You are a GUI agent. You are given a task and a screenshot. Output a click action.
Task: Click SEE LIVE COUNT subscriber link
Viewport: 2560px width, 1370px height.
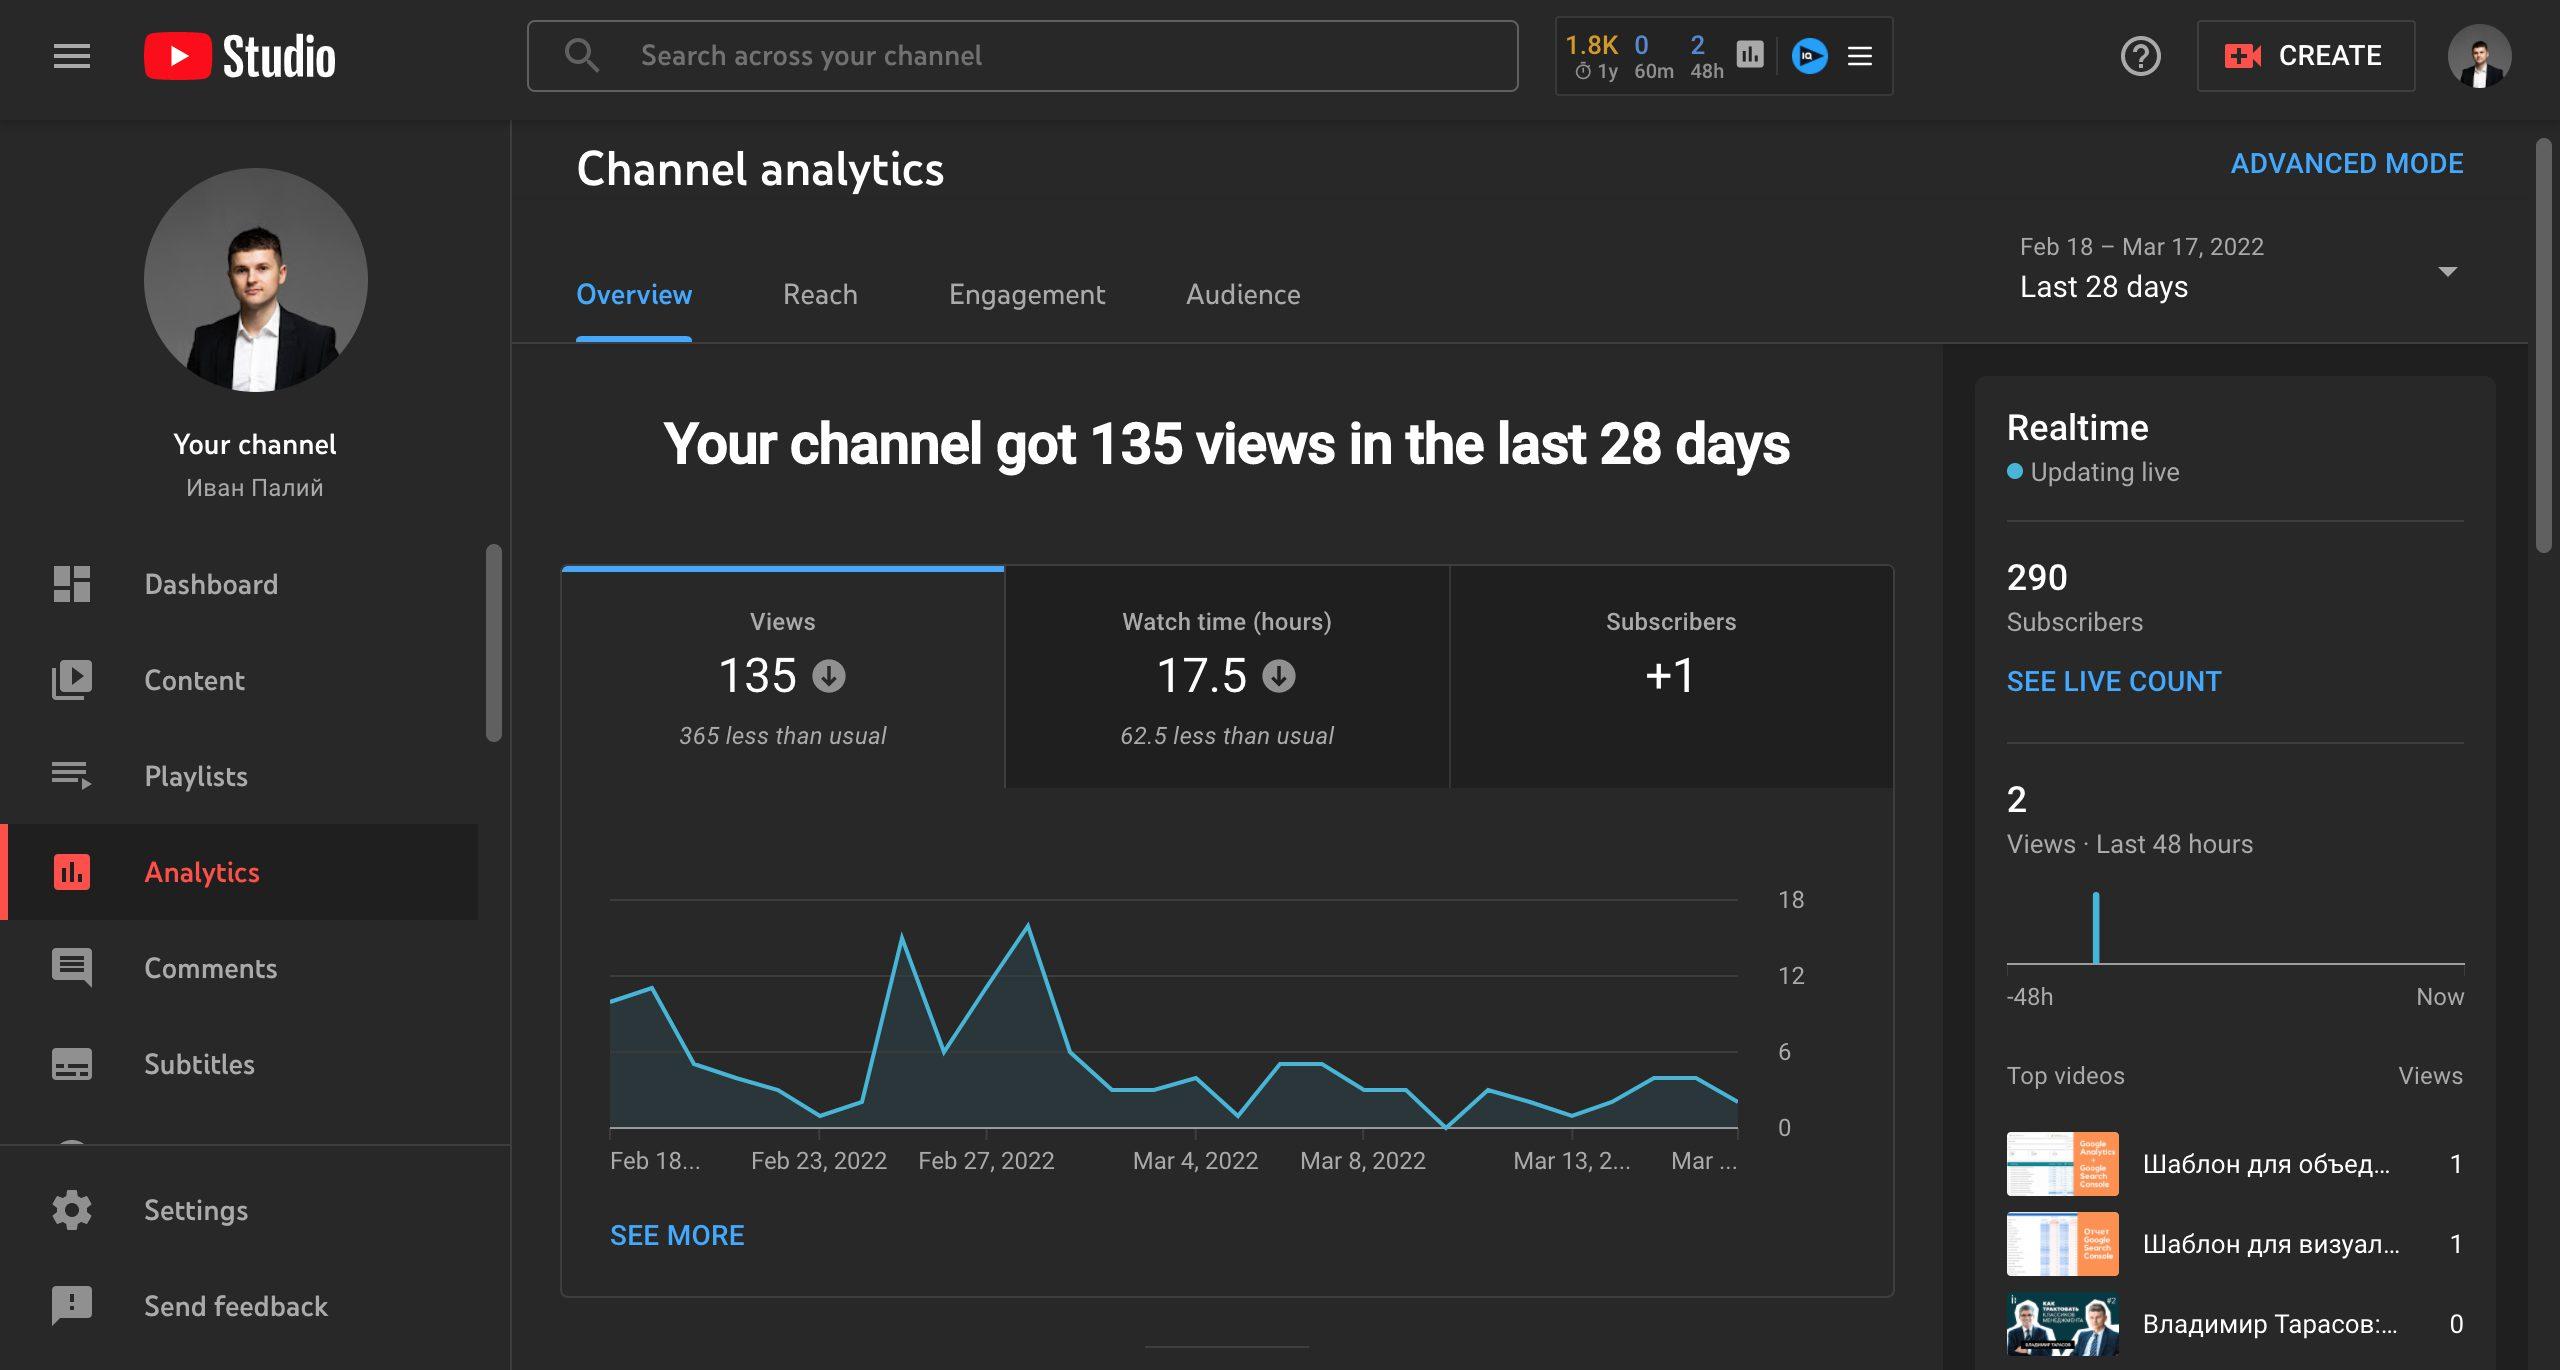pyautogui.click(x=2115, y=682)
